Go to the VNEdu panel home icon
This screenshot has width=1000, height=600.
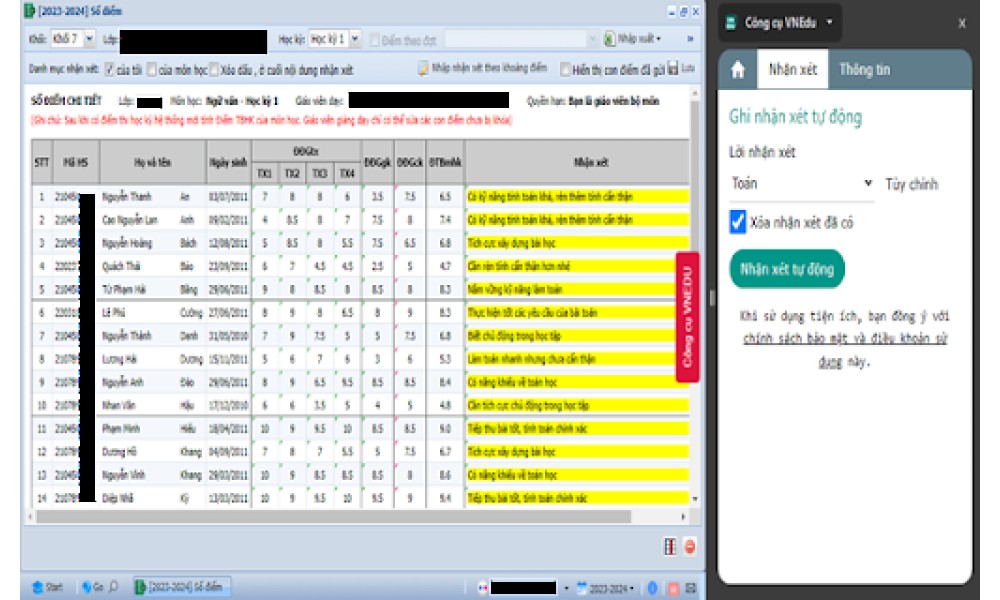click(738, 70)
